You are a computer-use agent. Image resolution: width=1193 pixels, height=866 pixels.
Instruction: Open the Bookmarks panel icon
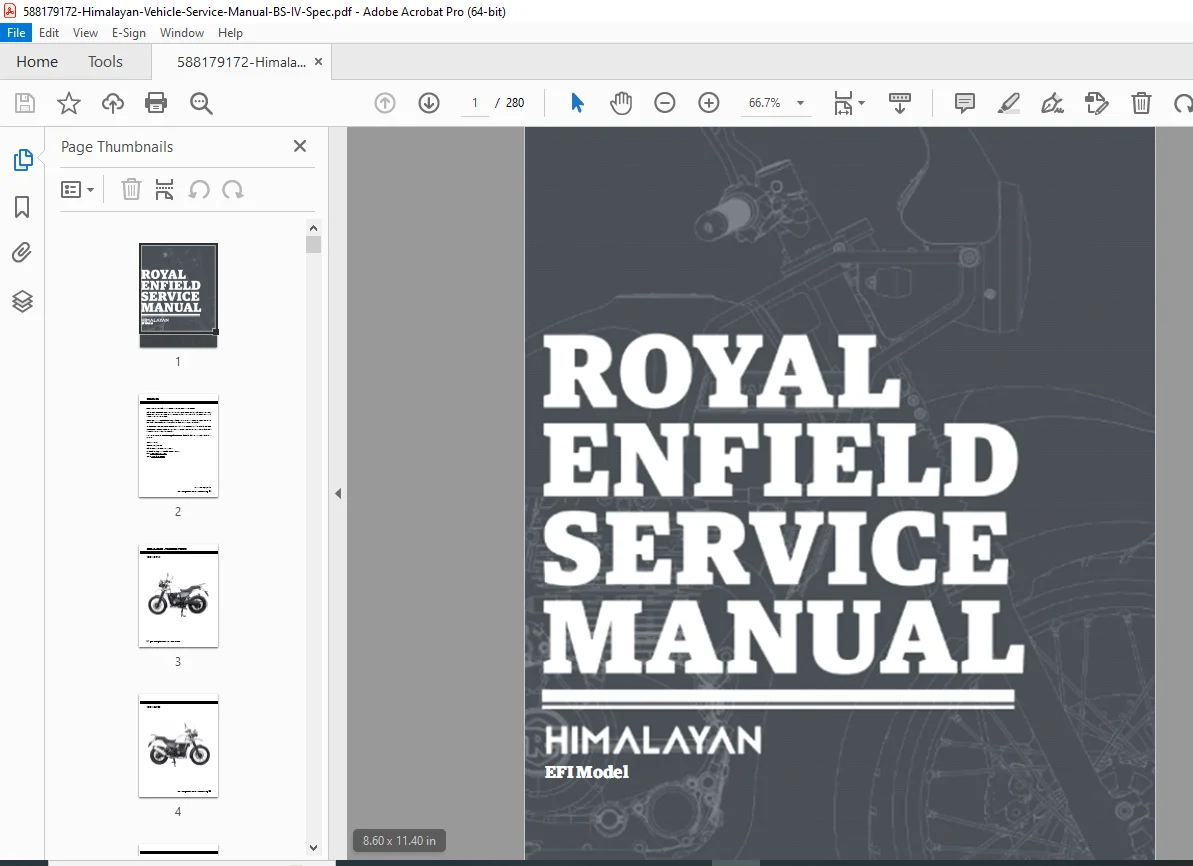tap(22, 207)
